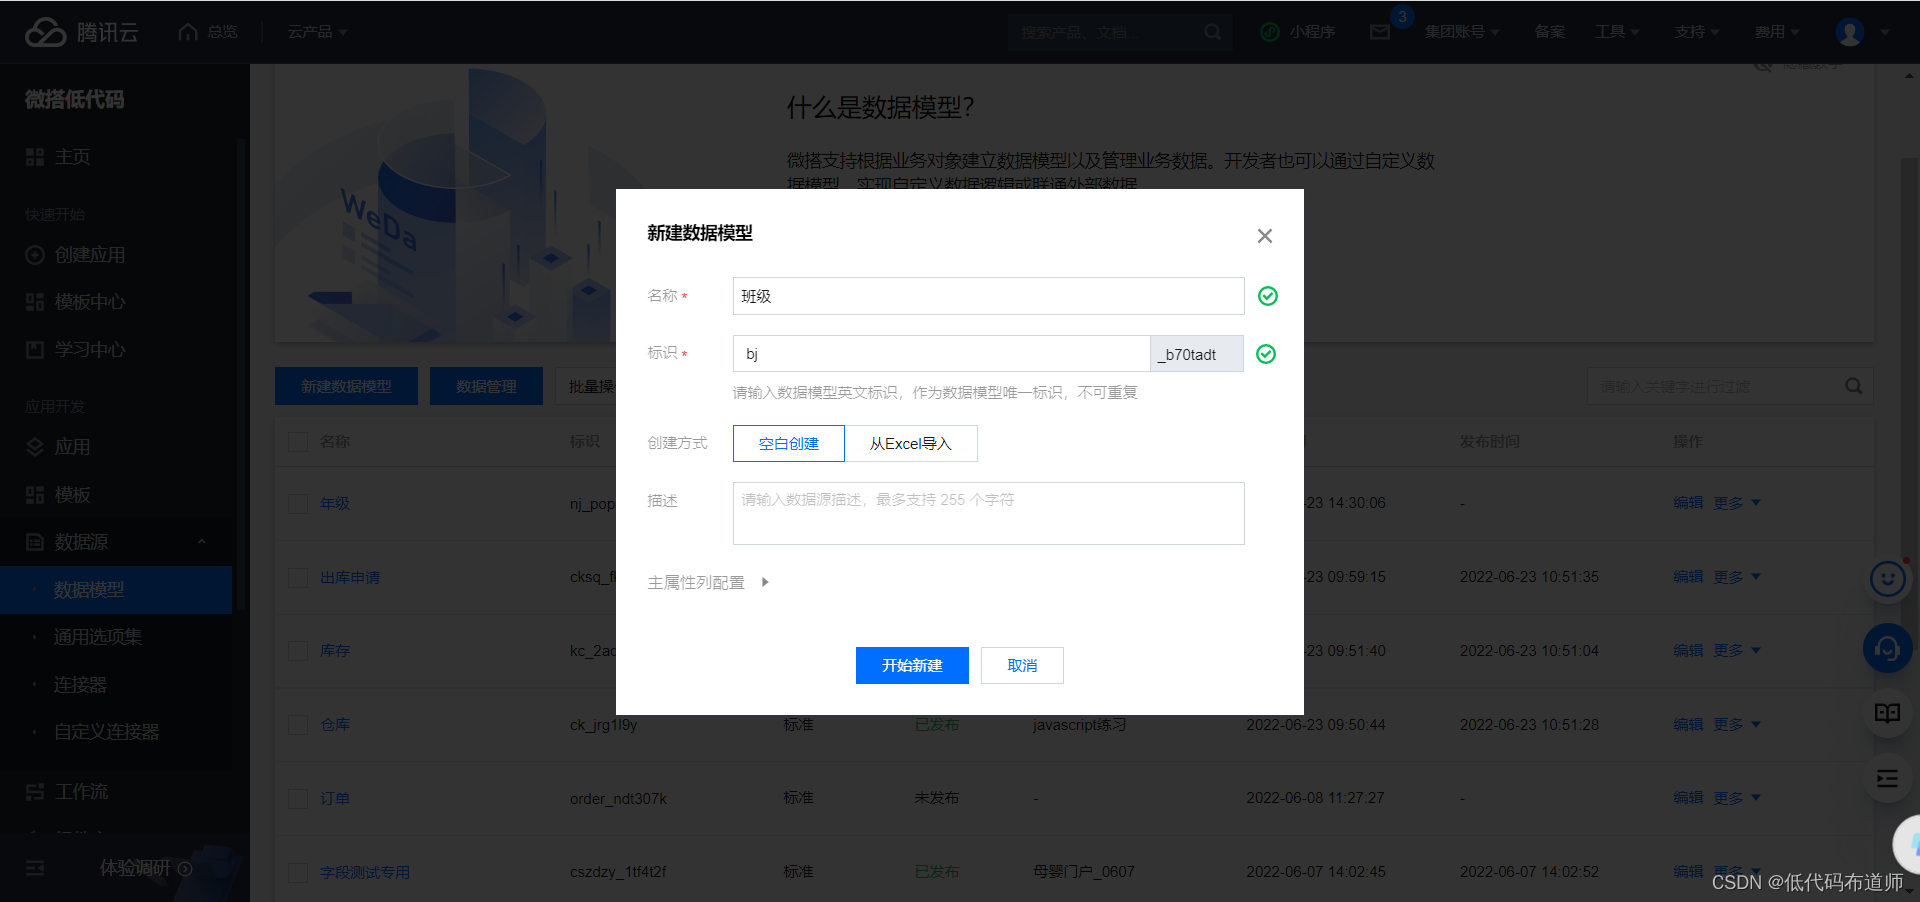Select 自定义连接器 in sidebar

pyautogui.click(x=107, y=732)
